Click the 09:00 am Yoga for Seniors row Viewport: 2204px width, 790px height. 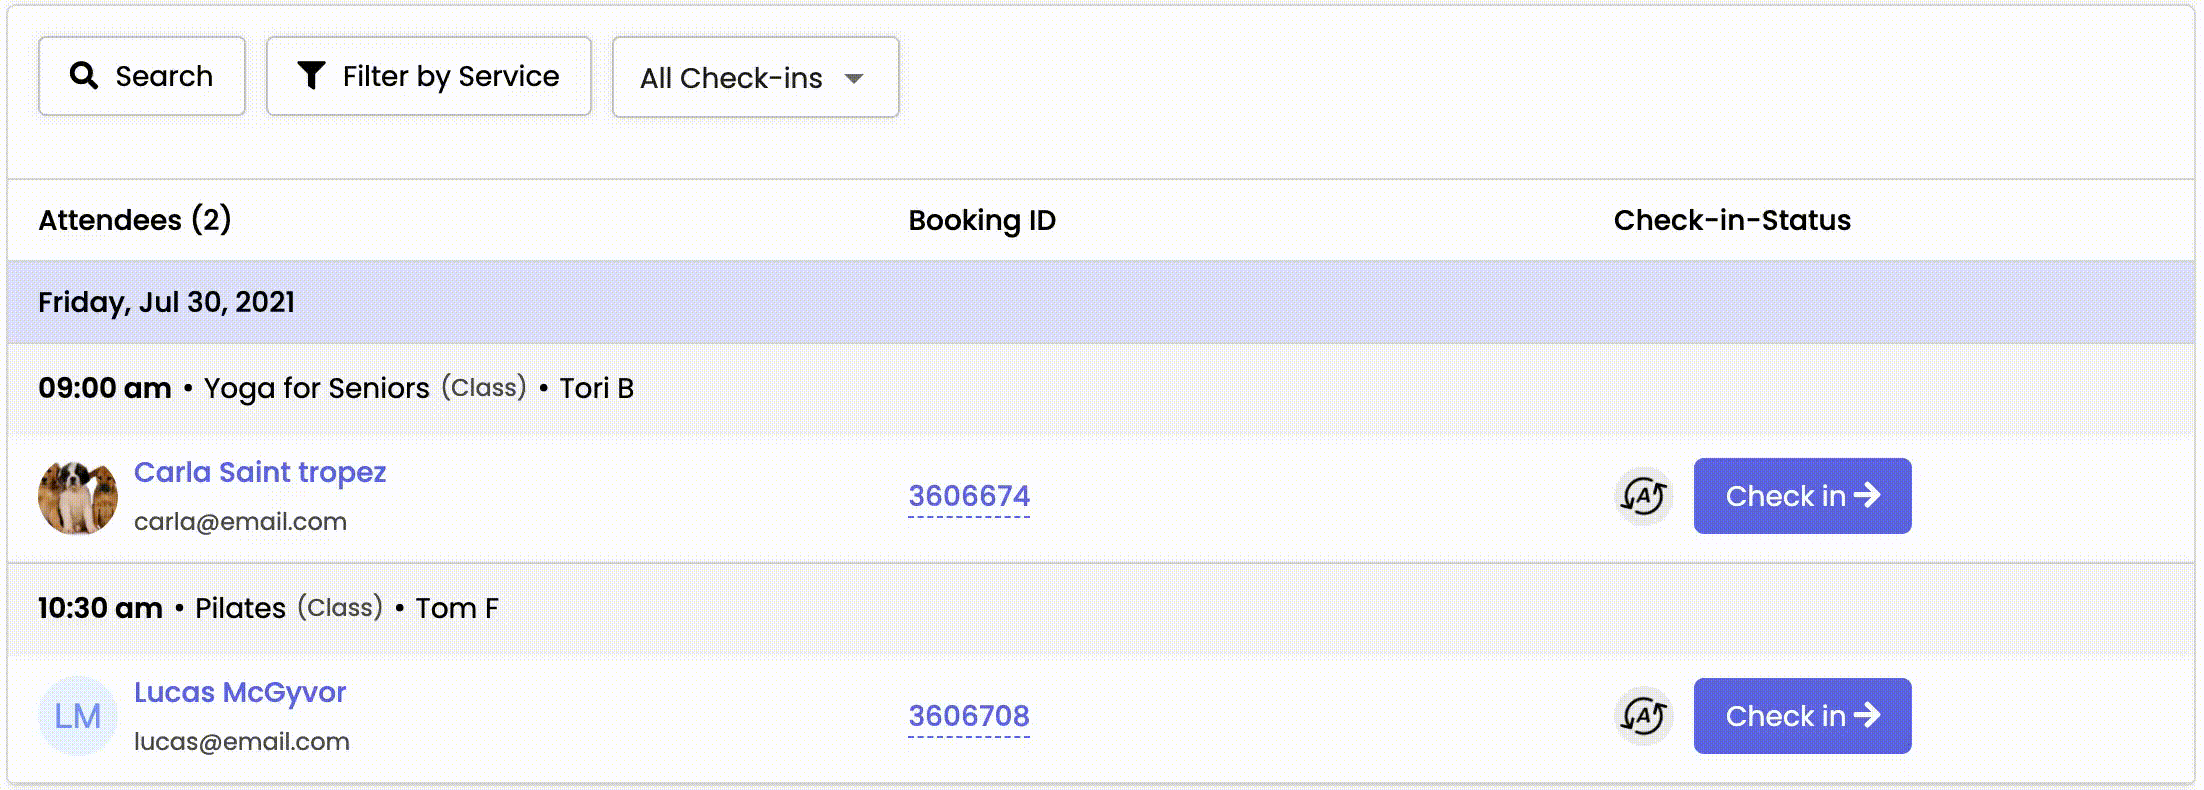[x=336, y=388]
